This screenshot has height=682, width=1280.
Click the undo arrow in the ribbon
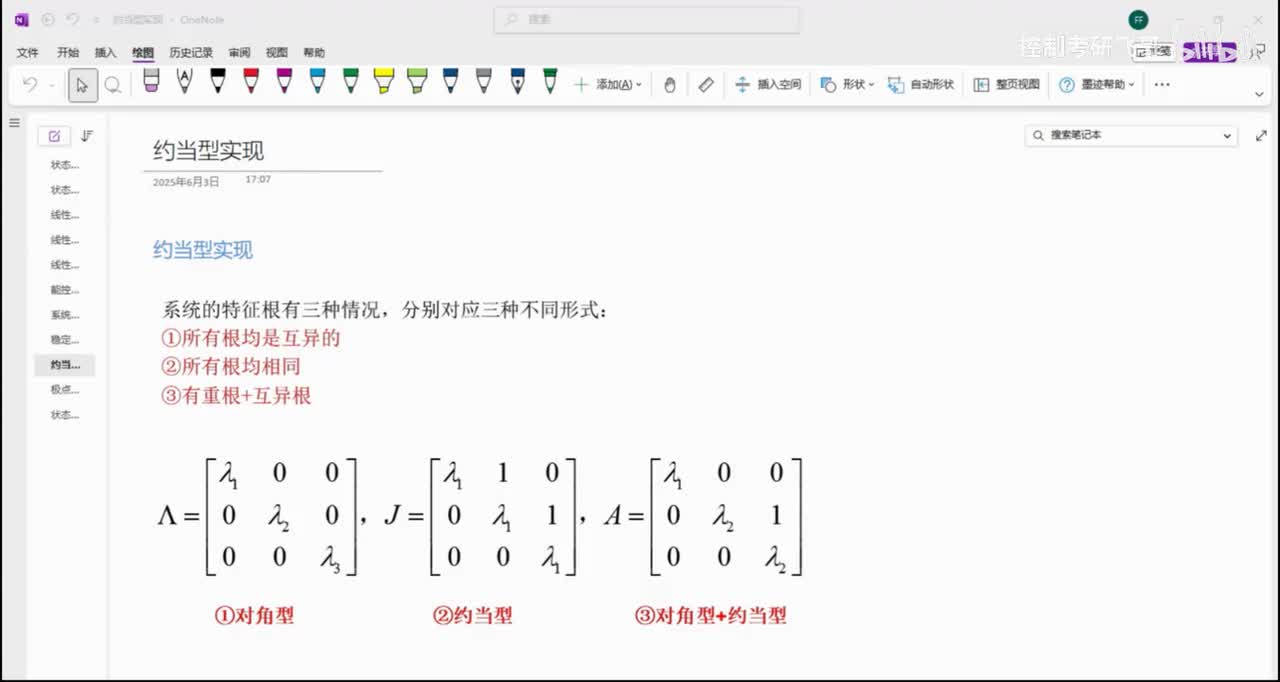coord(30,85)
